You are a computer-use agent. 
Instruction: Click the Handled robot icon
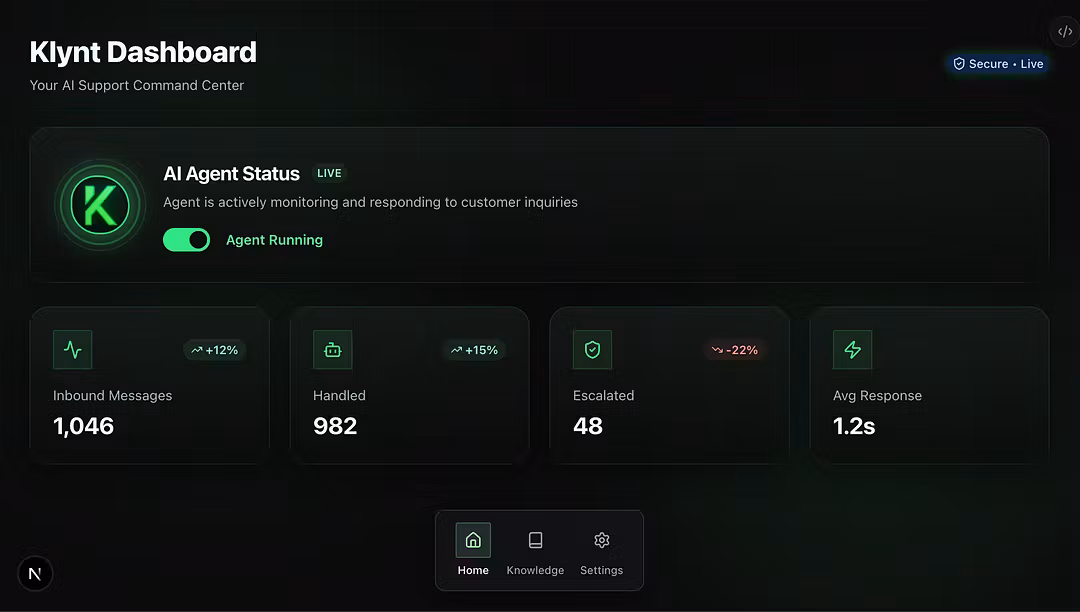coord(333,350)
